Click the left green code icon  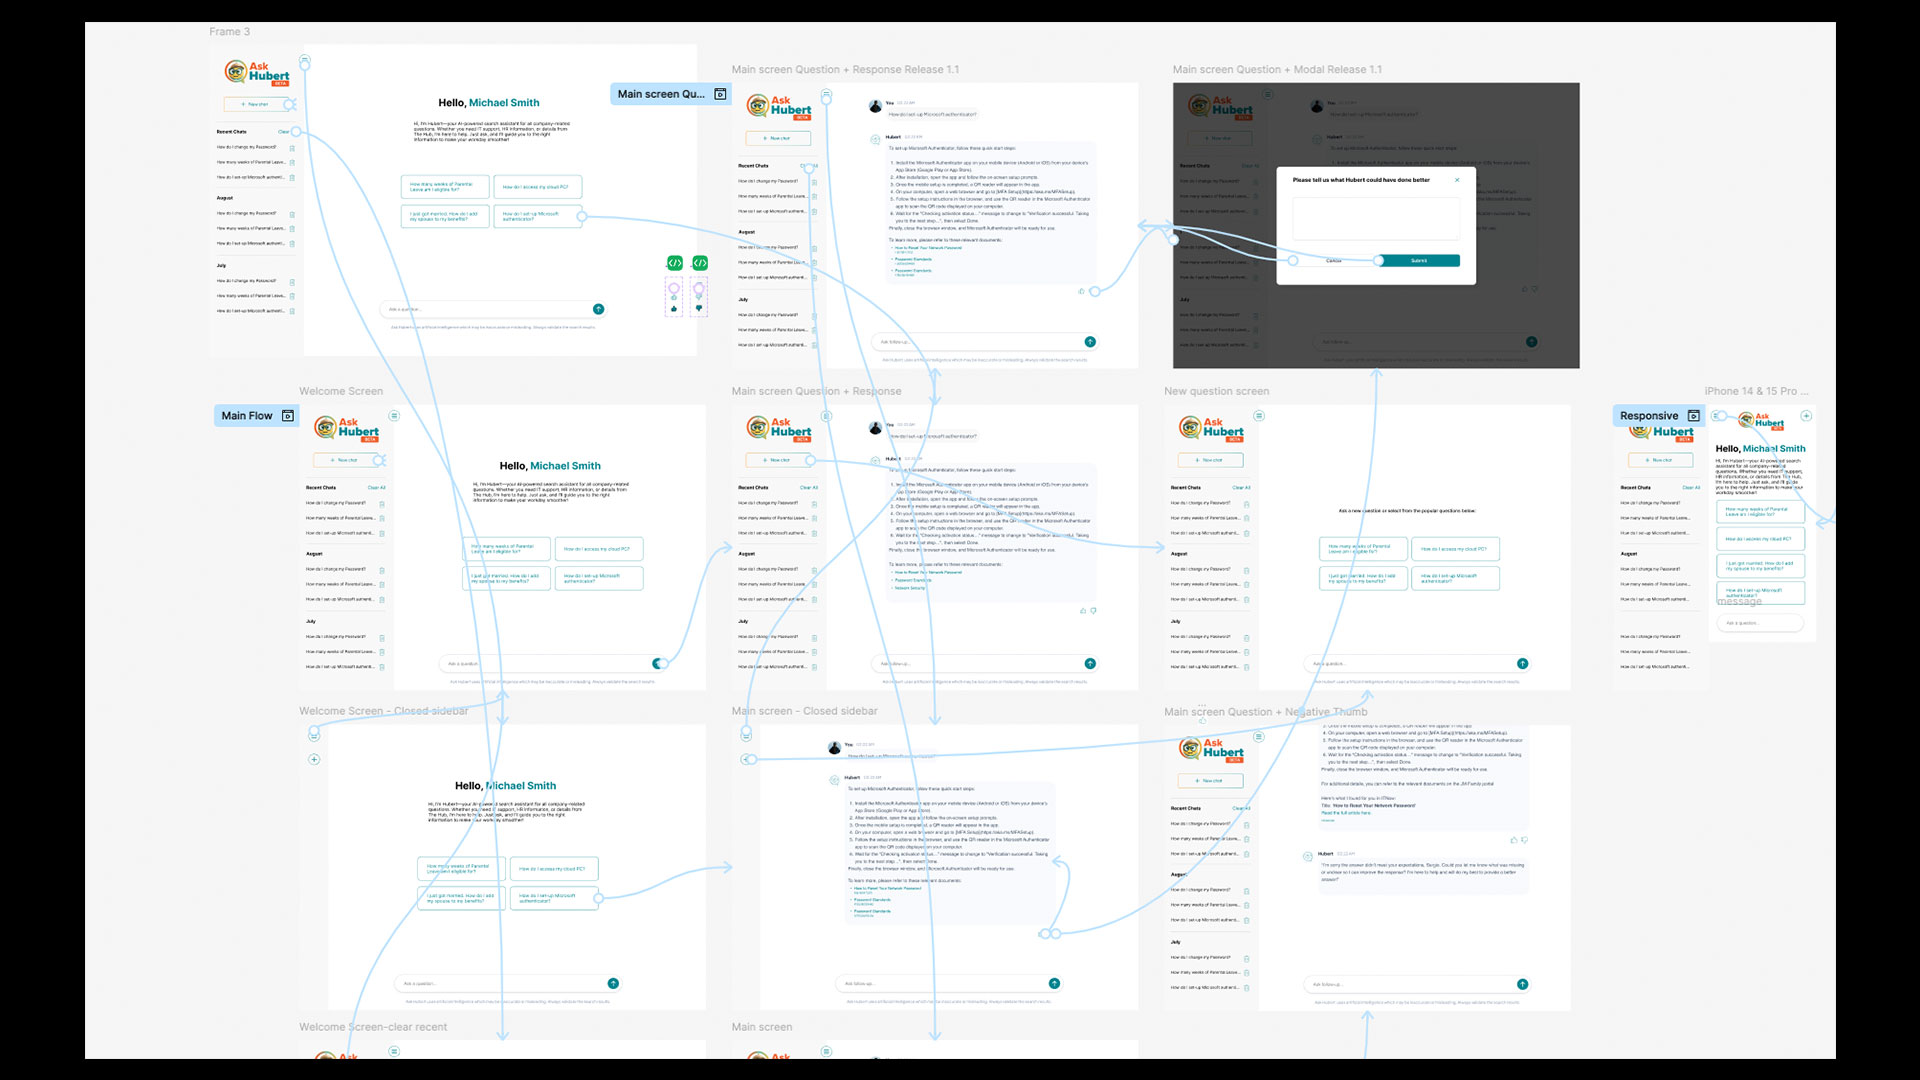click(x=675, y=263)
